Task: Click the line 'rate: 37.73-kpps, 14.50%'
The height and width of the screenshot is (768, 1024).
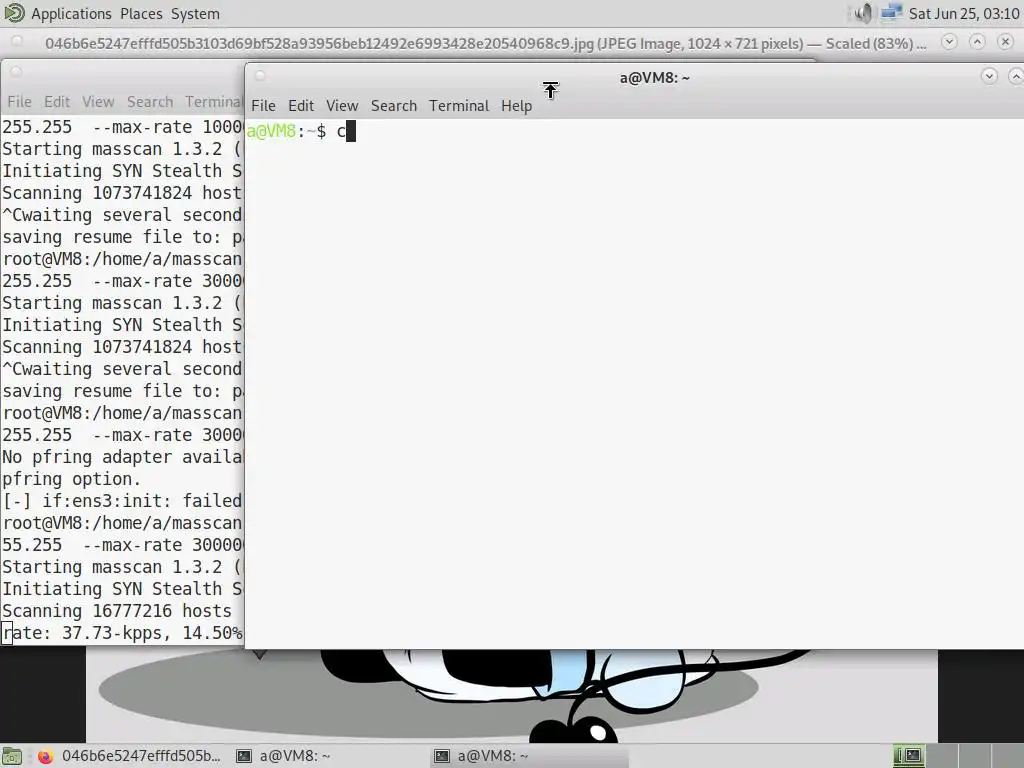Action: 122,633
